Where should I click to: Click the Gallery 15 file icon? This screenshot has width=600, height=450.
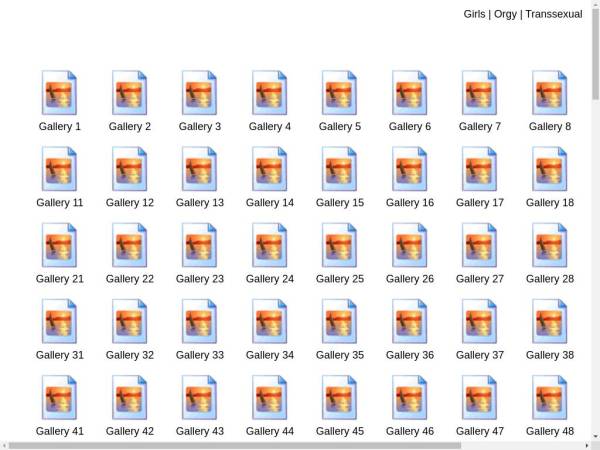click(x=339, y=169)
